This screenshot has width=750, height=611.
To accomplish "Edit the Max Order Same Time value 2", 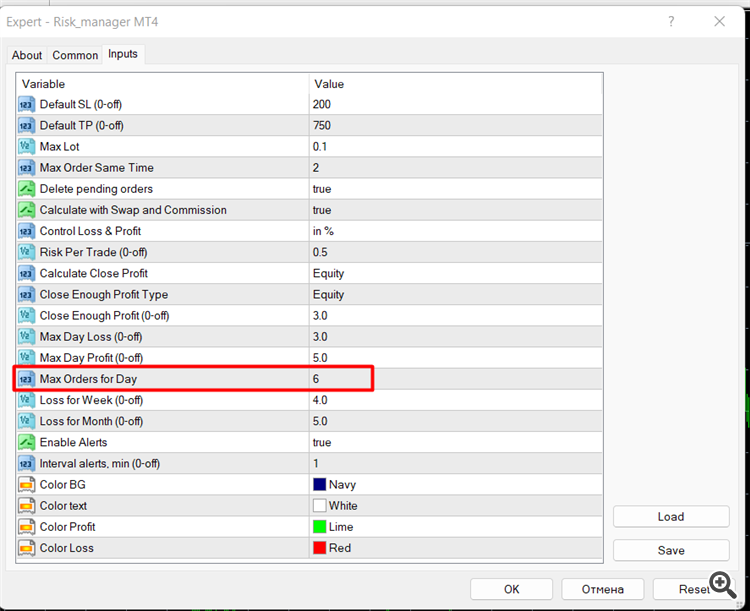I will point(456,167).
